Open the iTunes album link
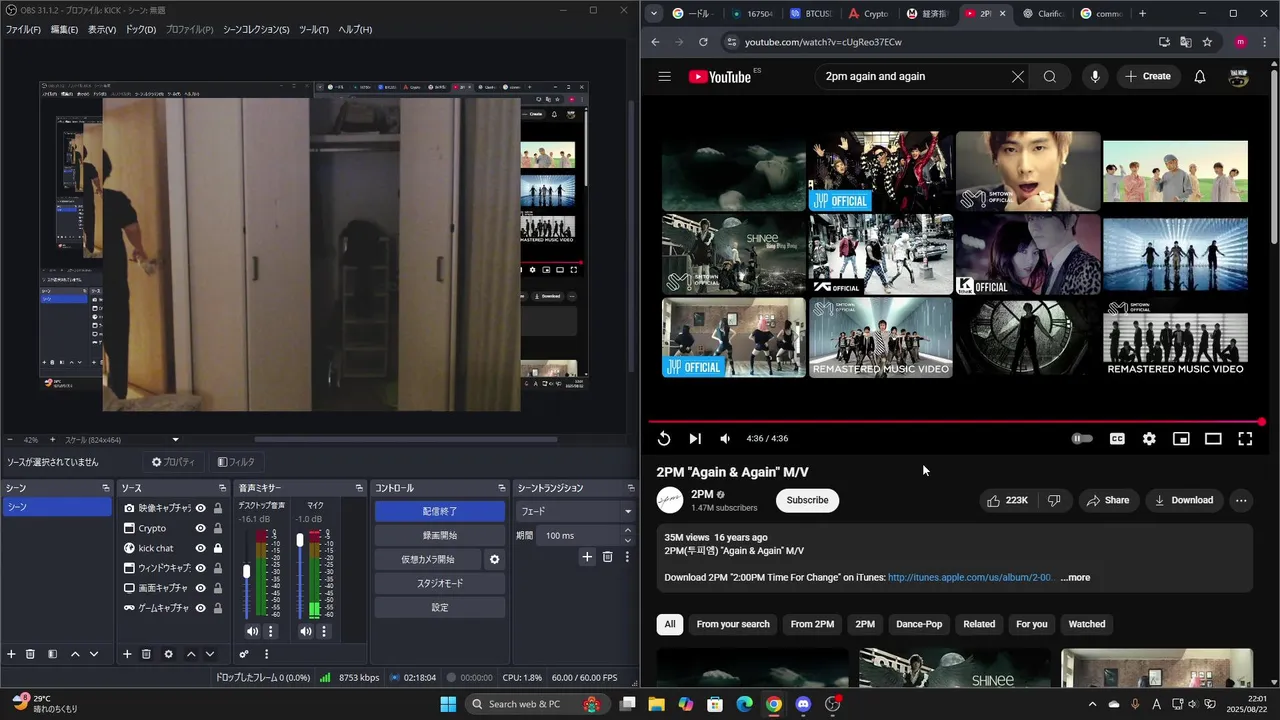 click(970, 577)
